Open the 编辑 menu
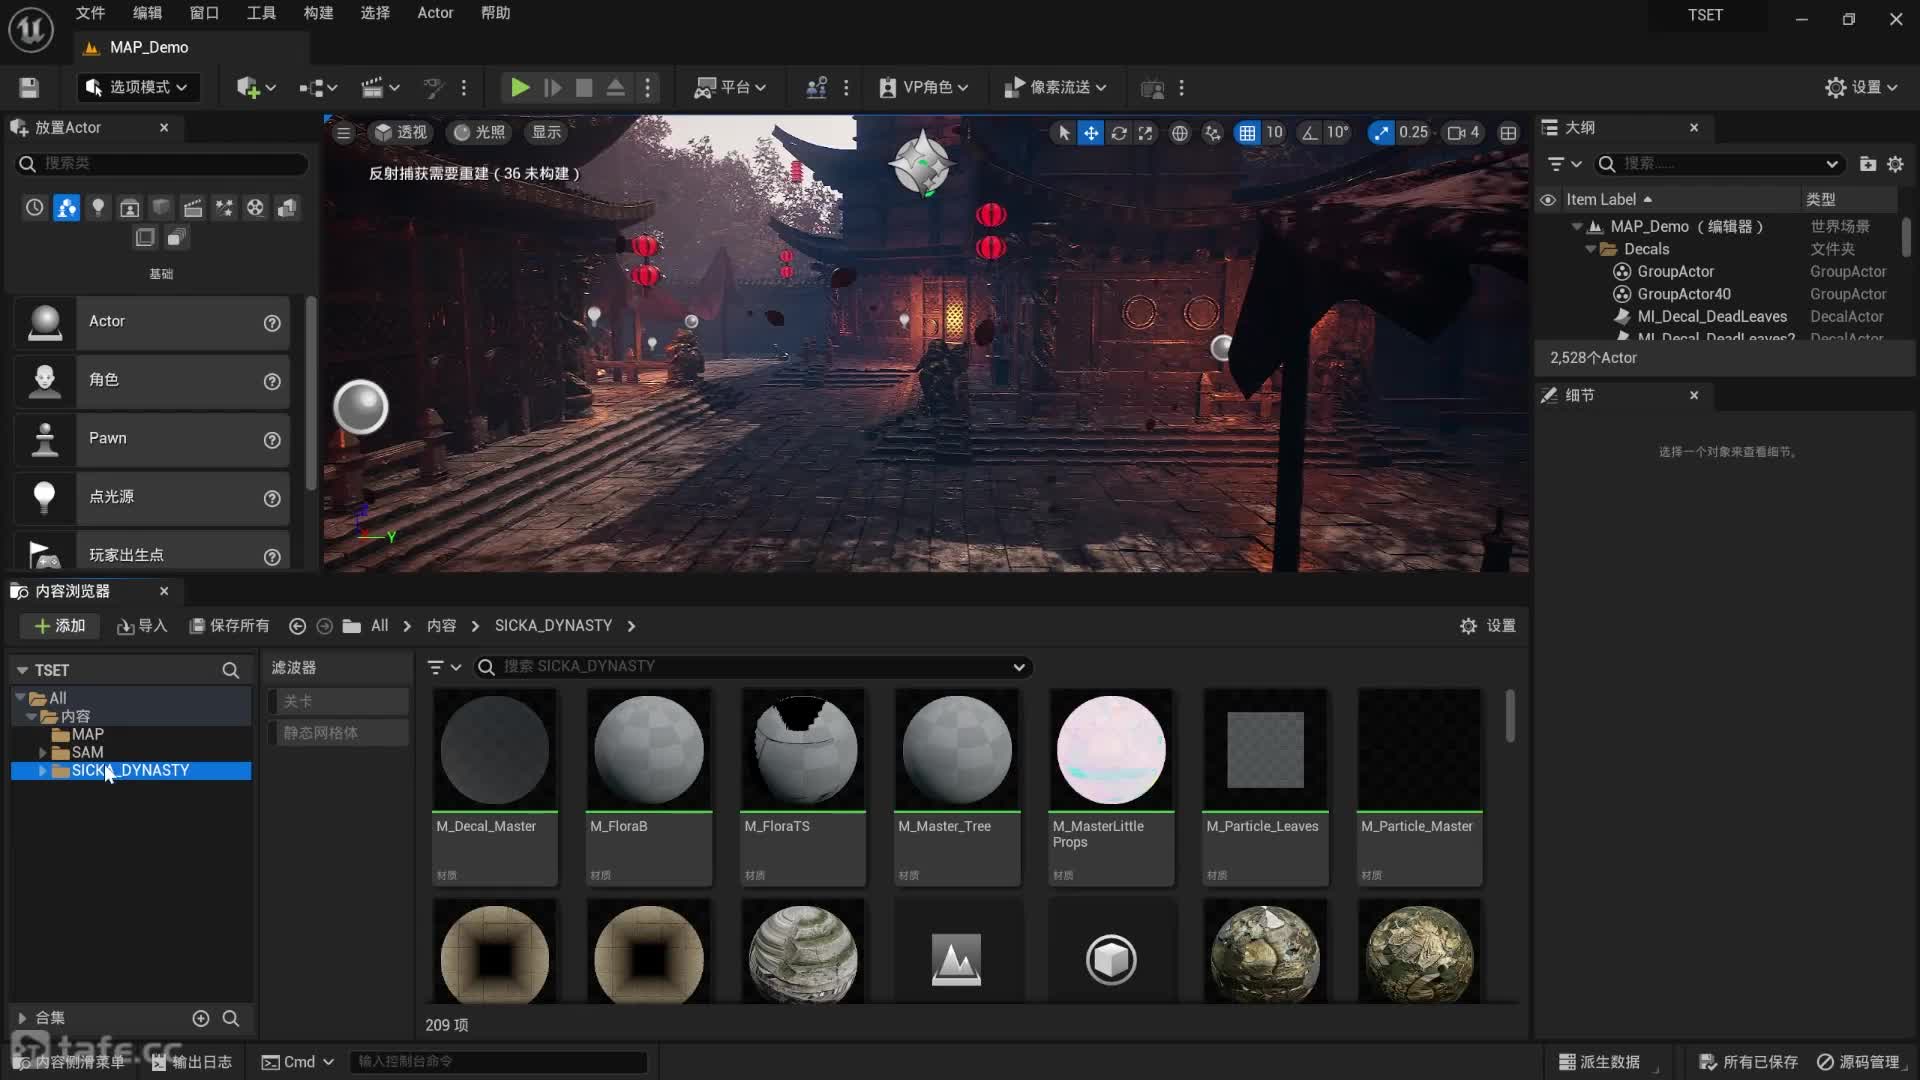The image size is (1920, 1080). 147,13
